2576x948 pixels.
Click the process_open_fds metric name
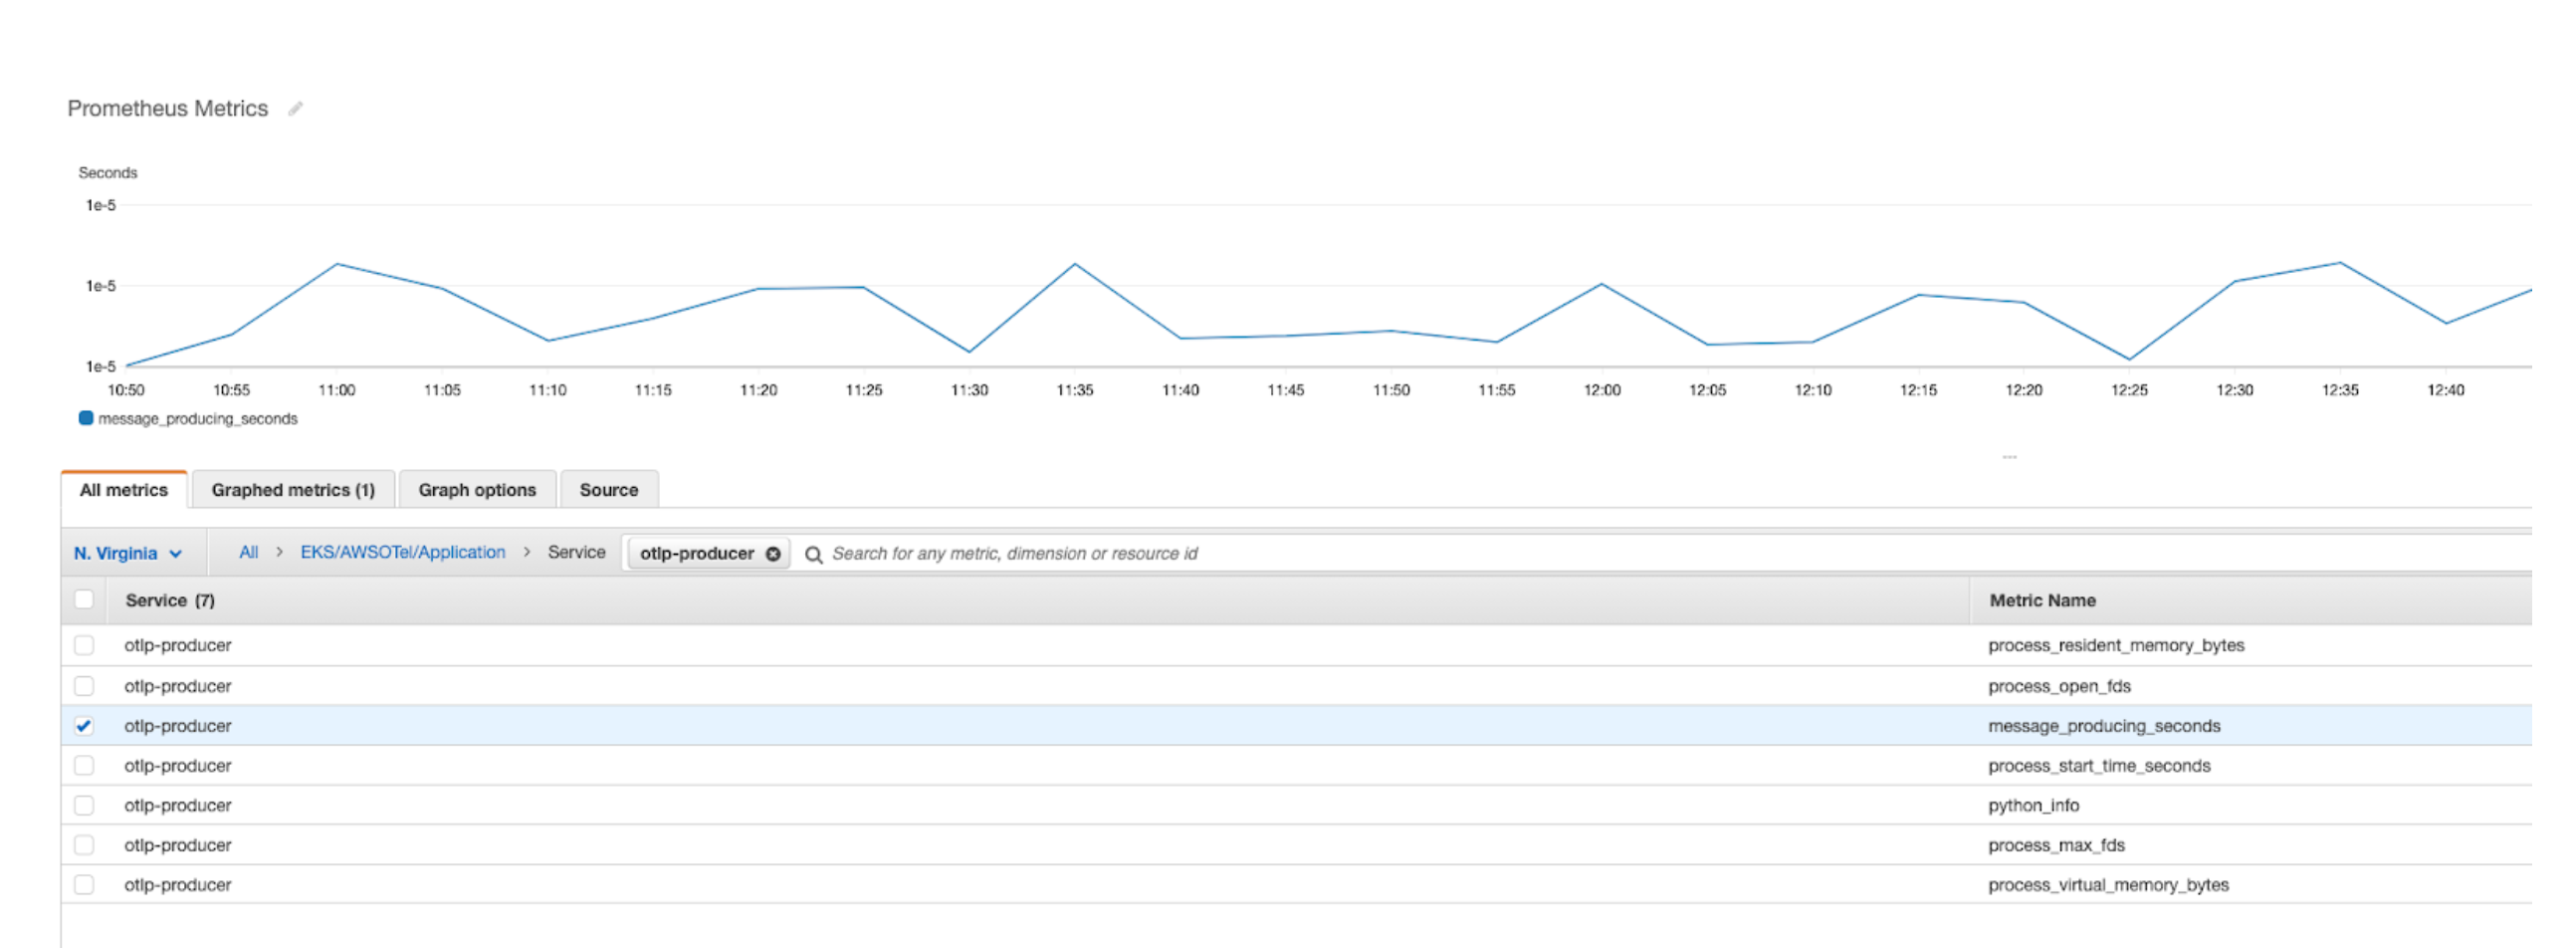2059,687
